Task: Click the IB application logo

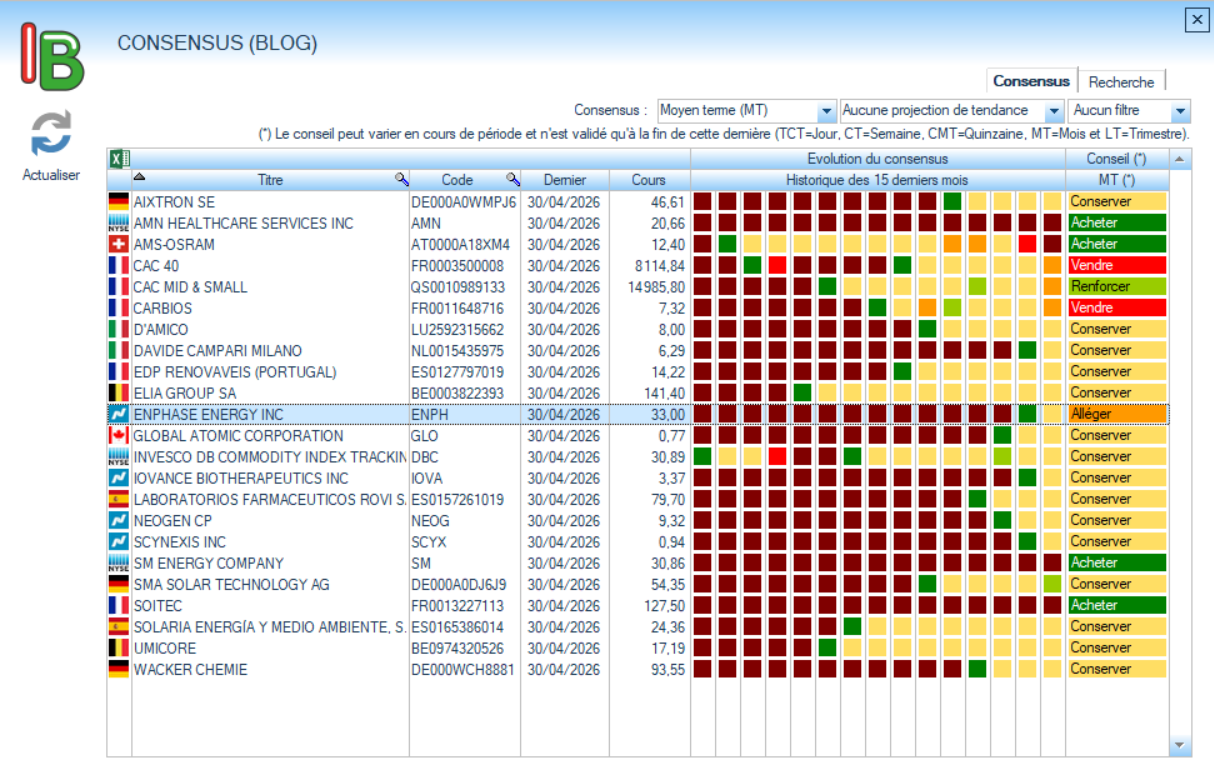Action: 53,57
